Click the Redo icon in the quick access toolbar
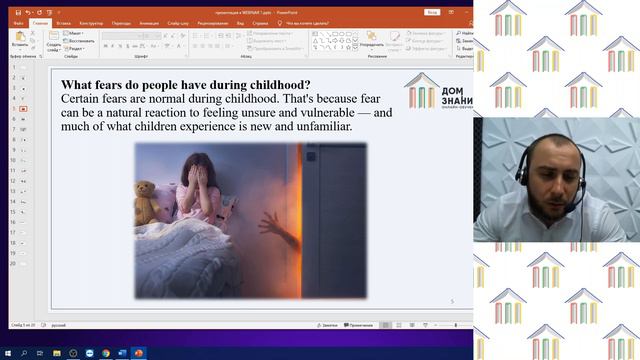This screenshot has height=360, width=640. click(39, 13)
